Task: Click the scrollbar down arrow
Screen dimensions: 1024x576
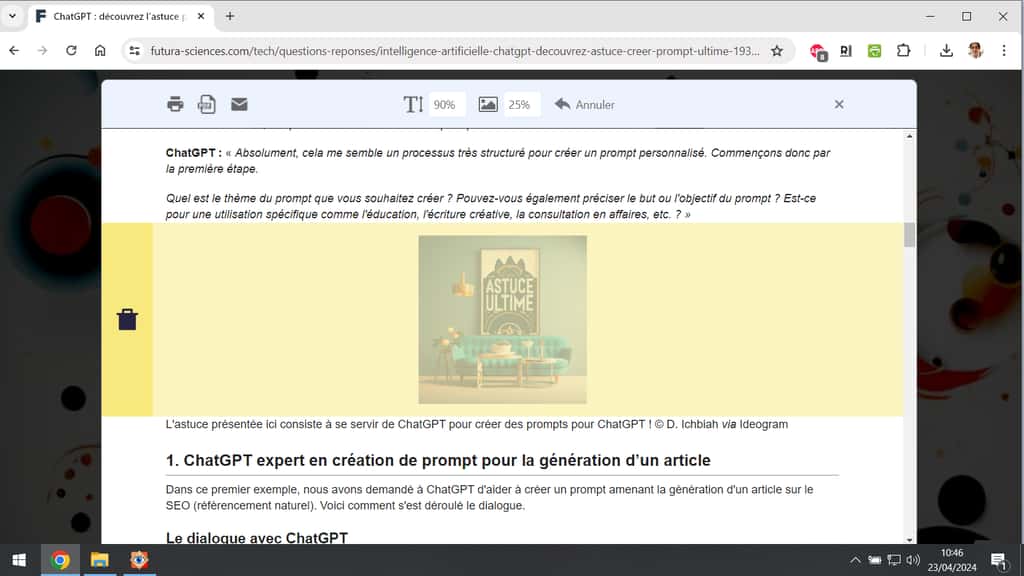Action: pyautogui.click(x=909, y=539)
